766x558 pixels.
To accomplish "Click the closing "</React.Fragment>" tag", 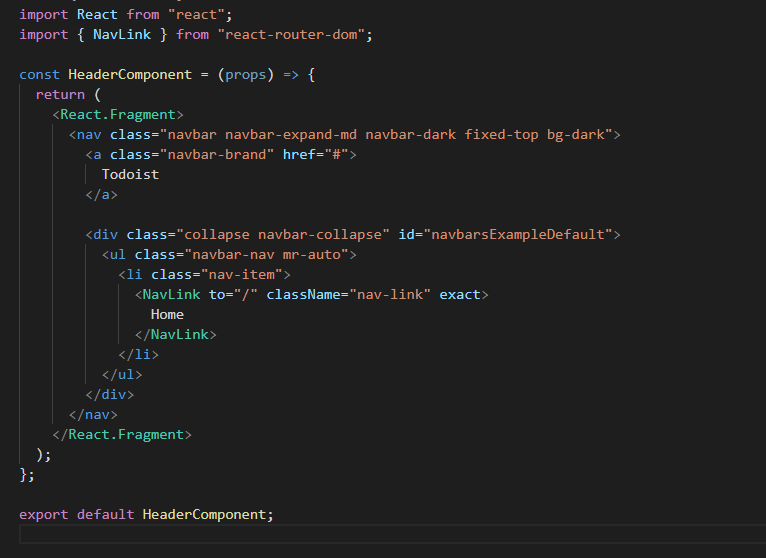I will click(x=122, y=435).
